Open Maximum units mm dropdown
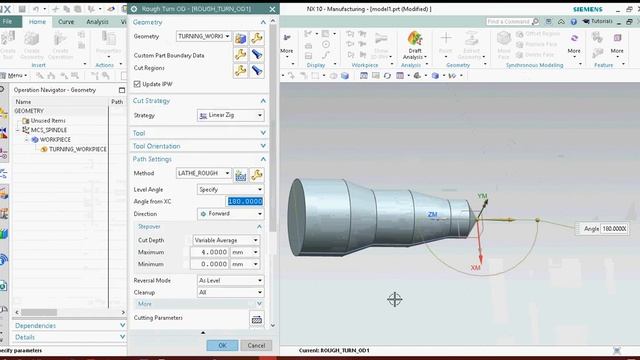 pos(245,252)
